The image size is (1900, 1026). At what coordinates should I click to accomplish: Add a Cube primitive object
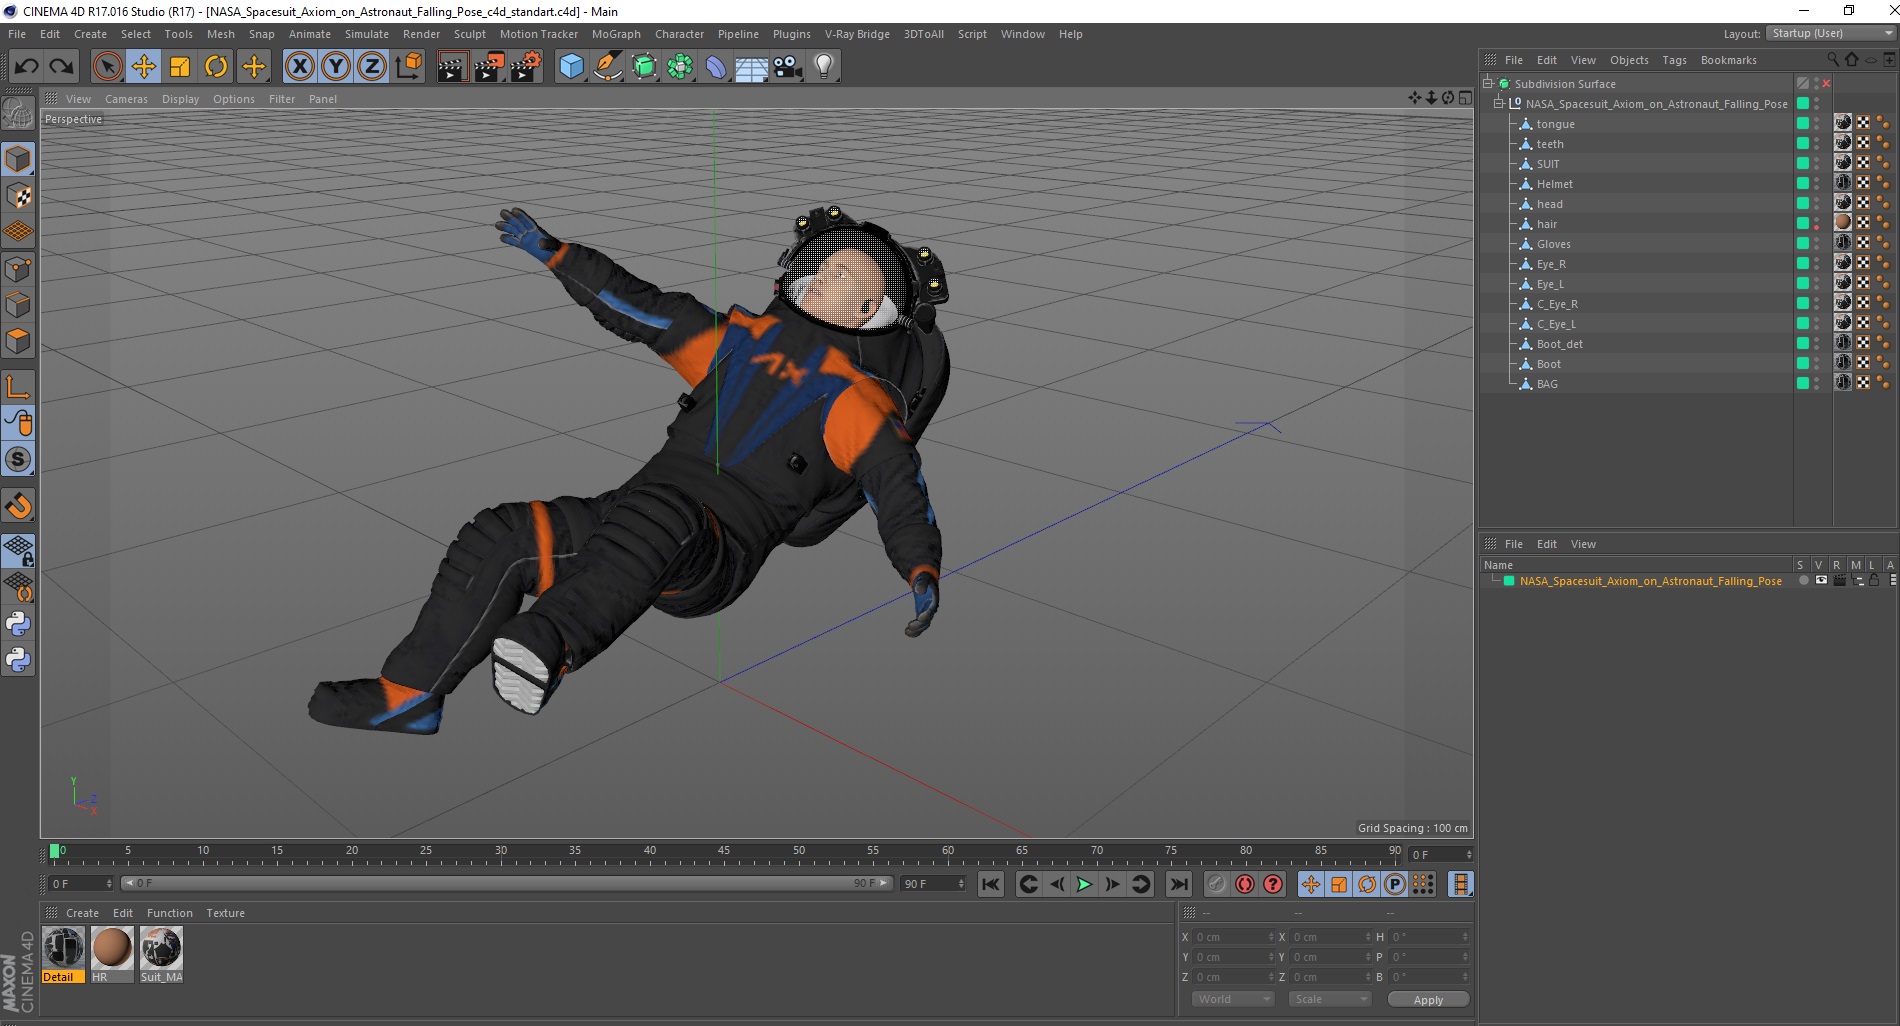click(571, 67)
